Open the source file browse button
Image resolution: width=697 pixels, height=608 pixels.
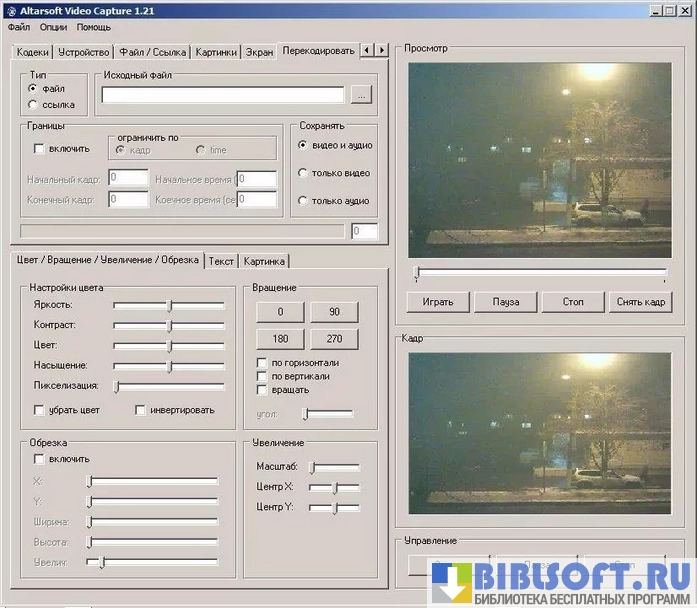pyautogui.click(x=361, y=95)
